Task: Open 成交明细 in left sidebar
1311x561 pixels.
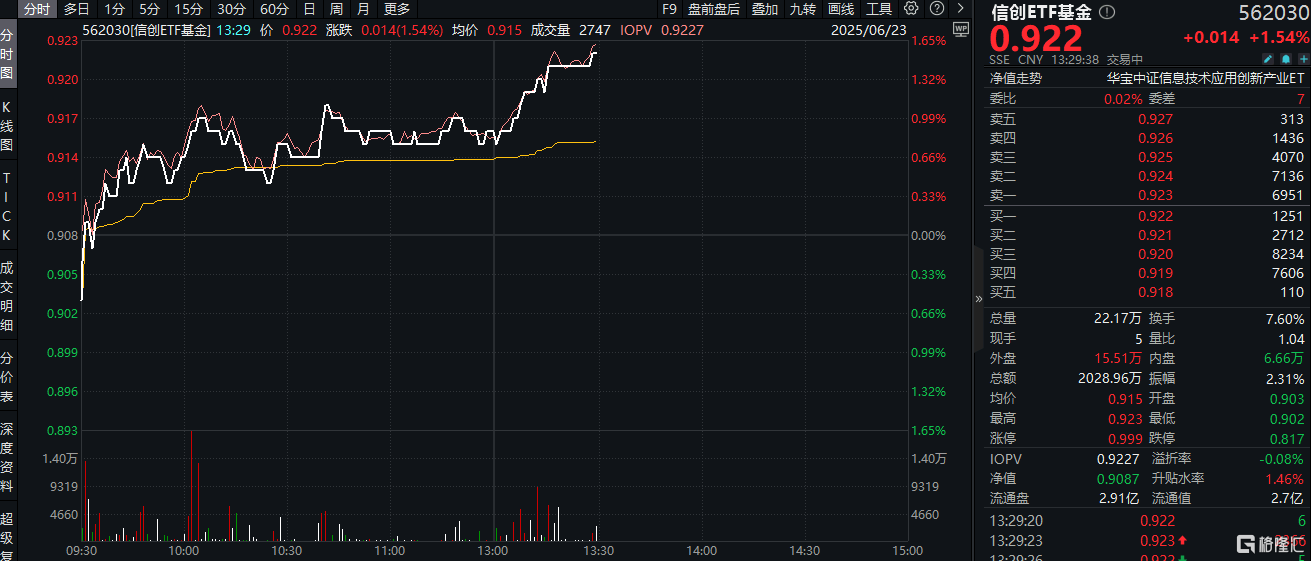Action: click(x=7, y=297)
